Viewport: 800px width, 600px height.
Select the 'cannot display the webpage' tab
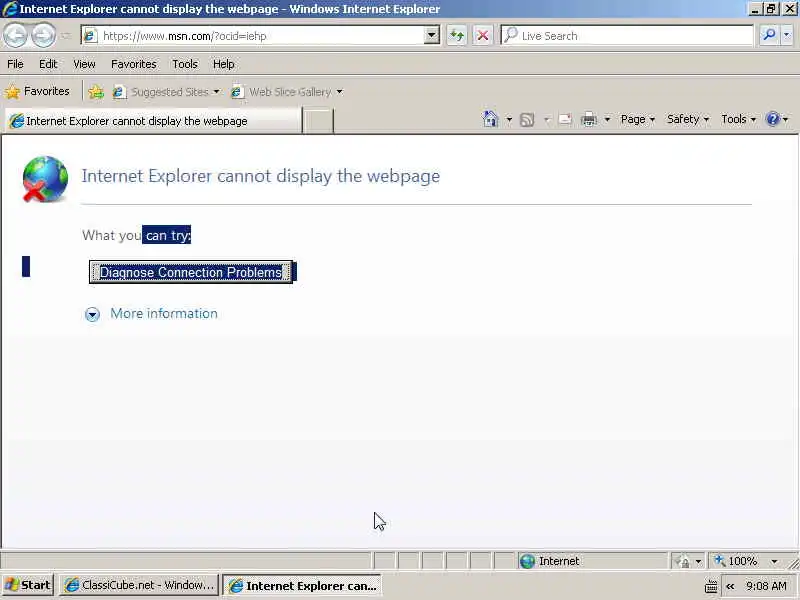pyautogui.click(x=153, y=121)
